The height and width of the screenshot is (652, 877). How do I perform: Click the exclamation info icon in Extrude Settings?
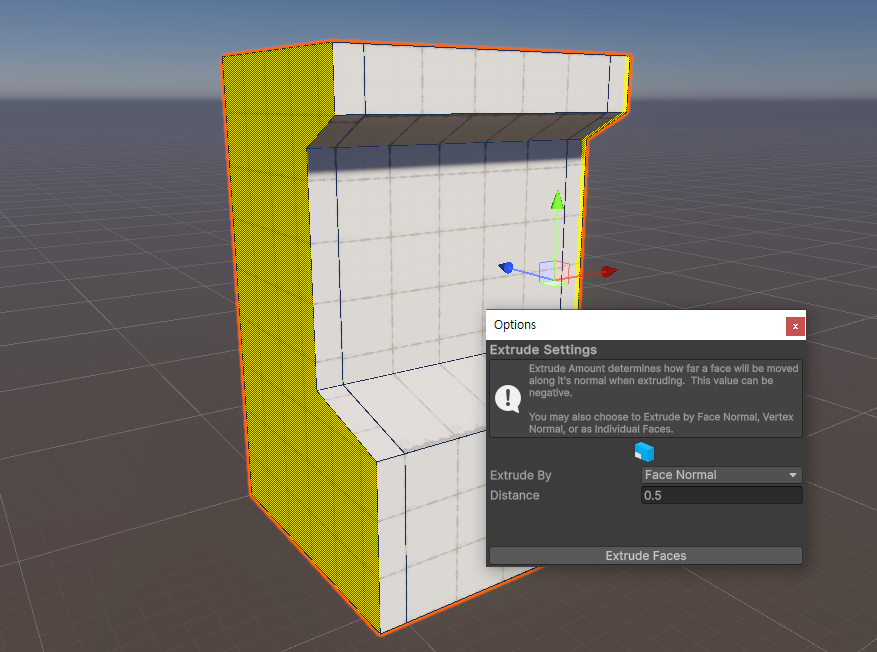[x=508, y=398]
